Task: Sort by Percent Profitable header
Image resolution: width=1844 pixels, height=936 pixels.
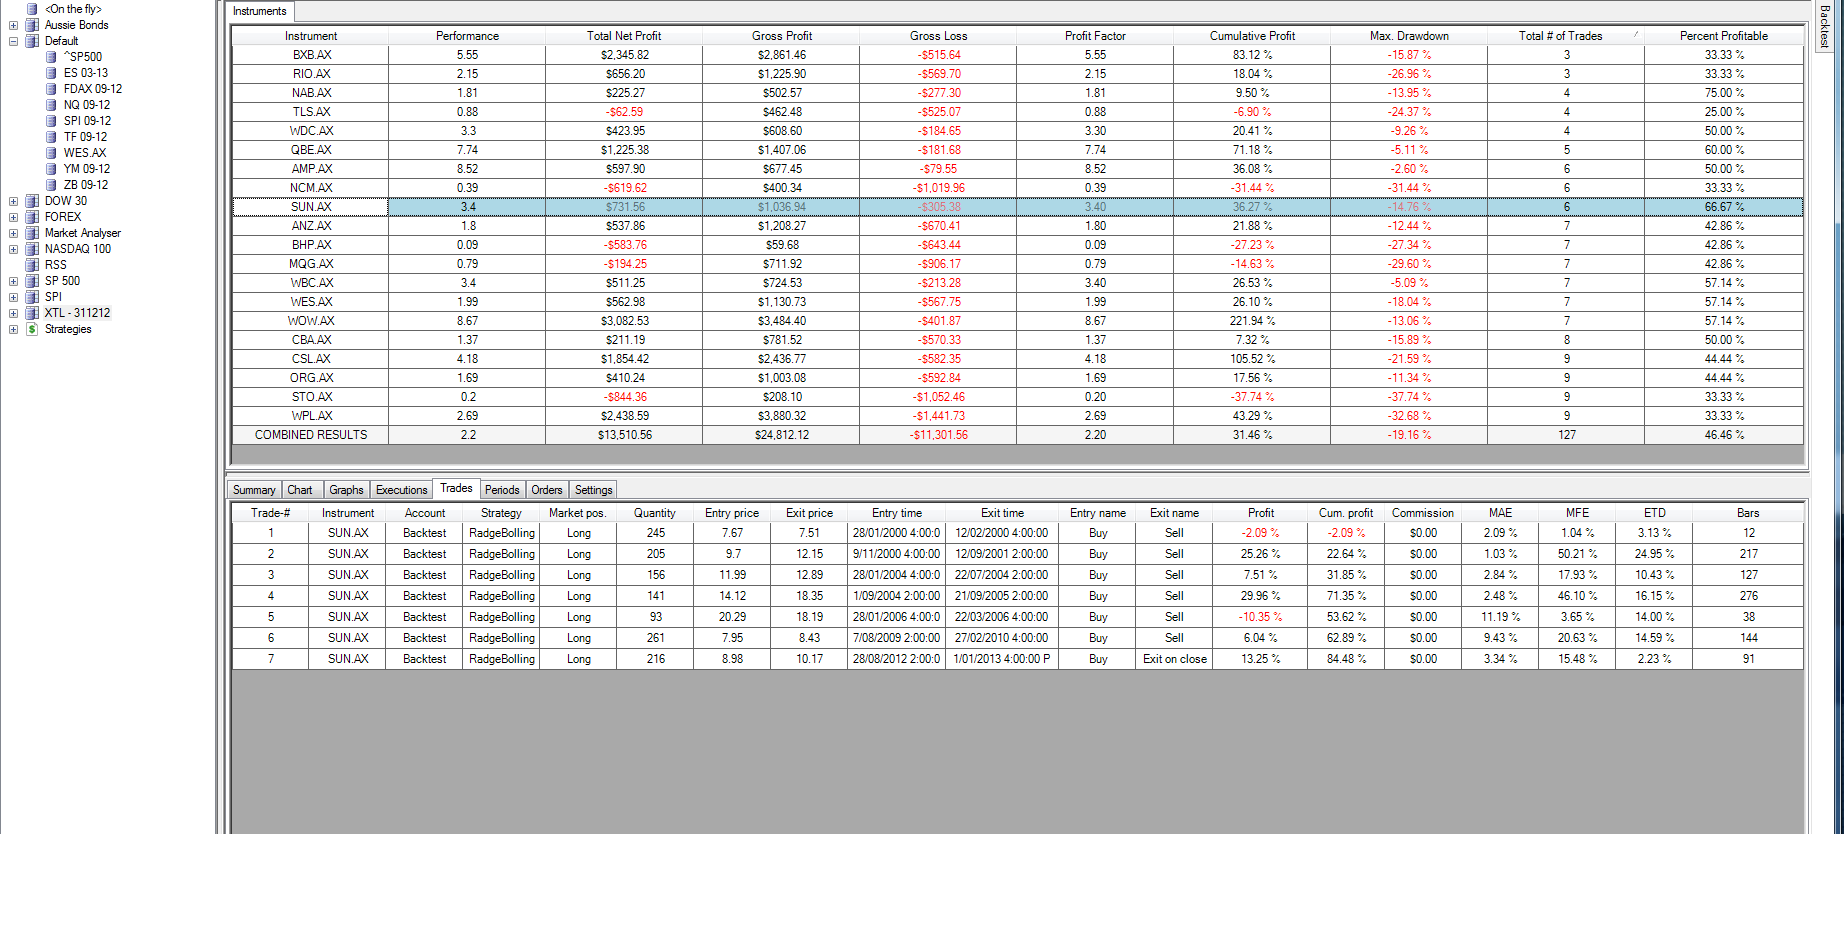Action: [1724, 35]
